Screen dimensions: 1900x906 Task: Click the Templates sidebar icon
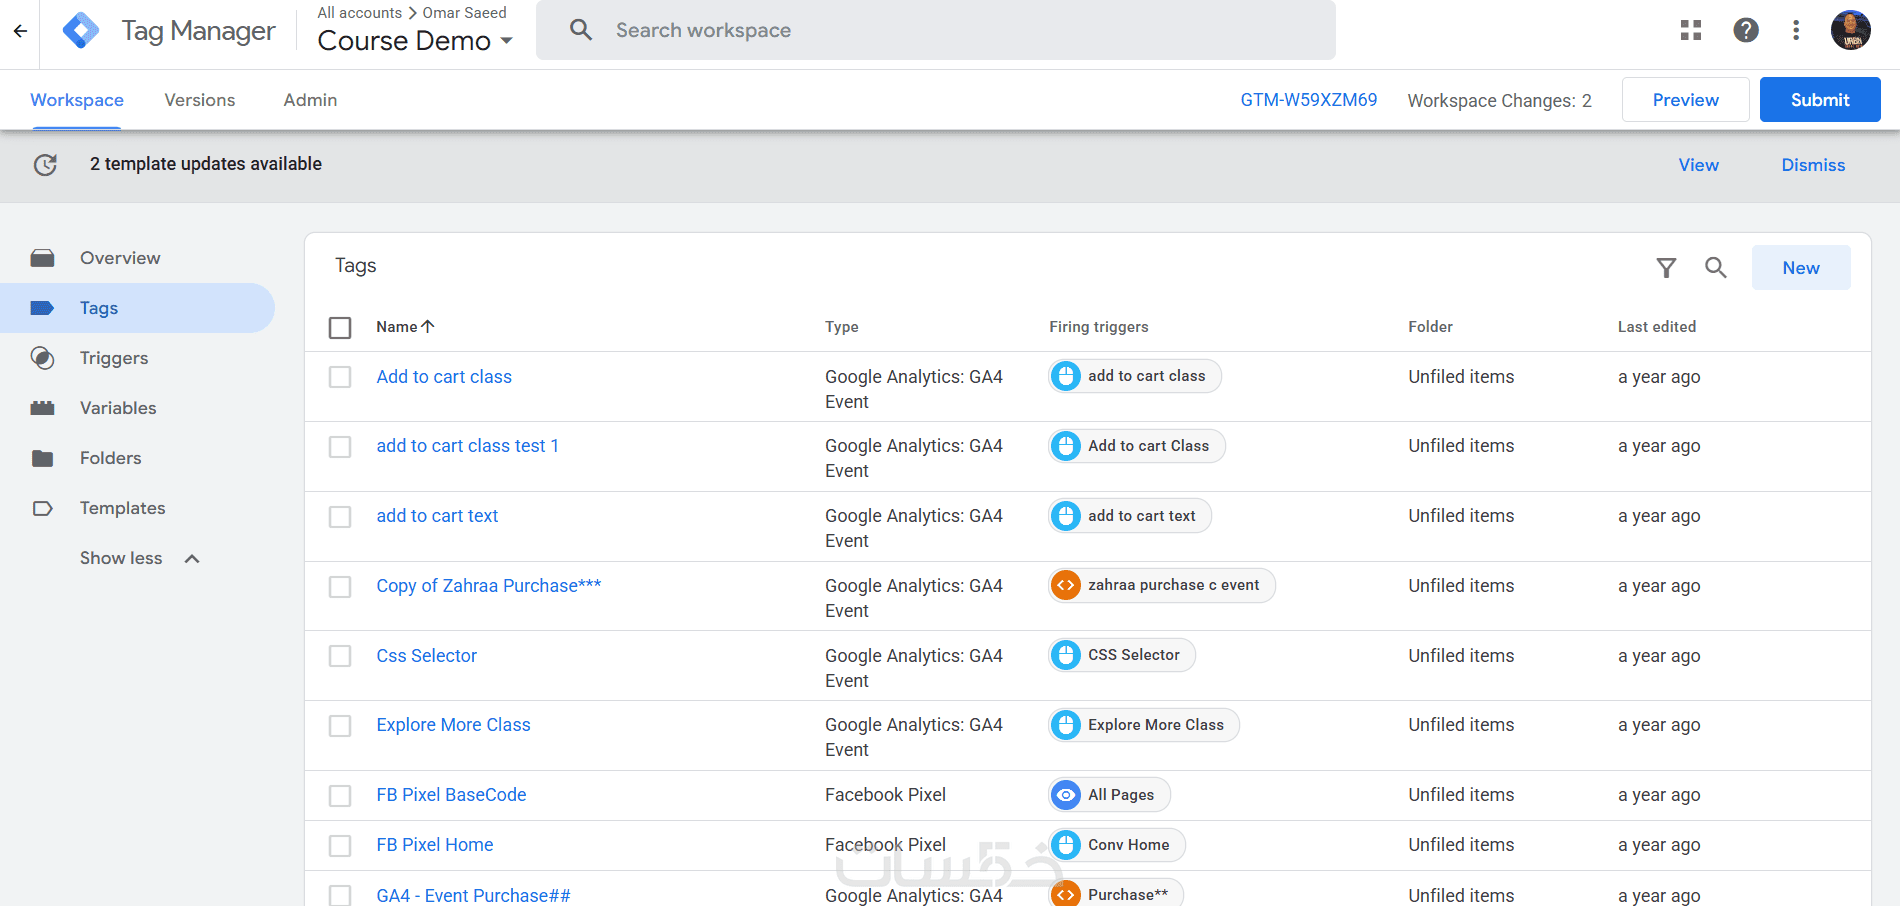(x=42, y=508)
